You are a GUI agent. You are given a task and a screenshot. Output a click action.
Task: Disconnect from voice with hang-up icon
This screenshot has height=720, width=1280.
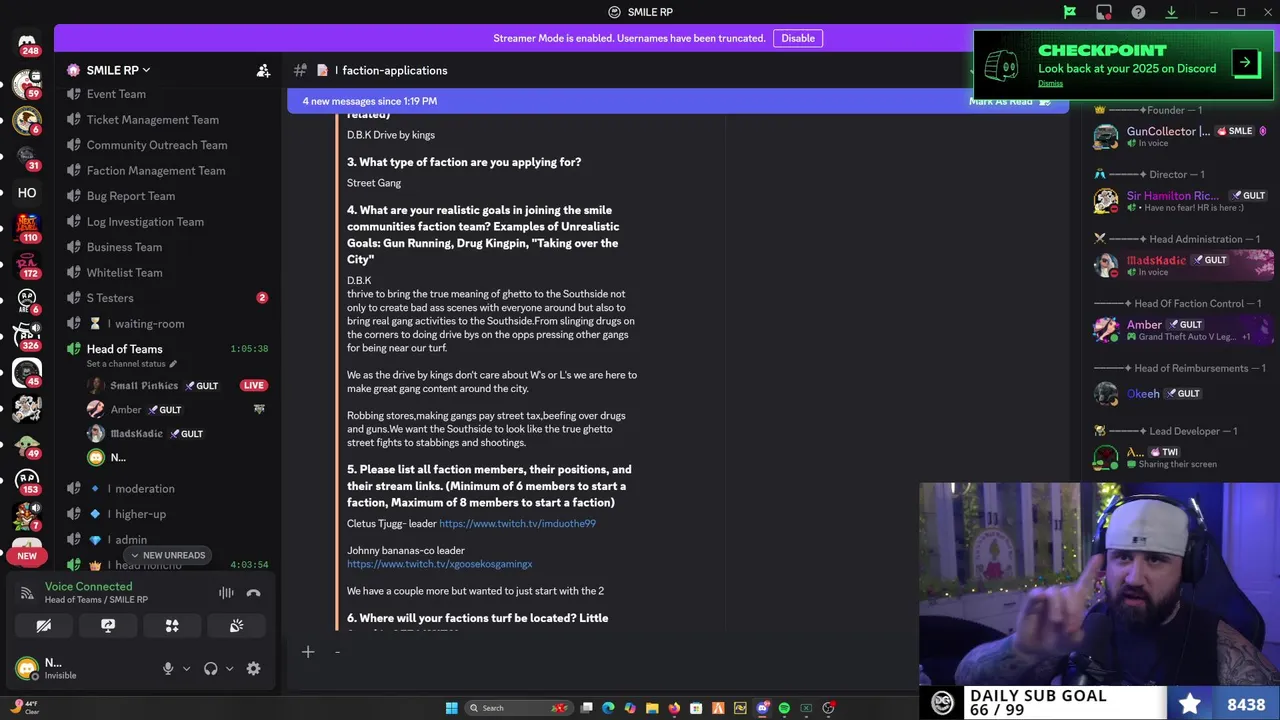pos(254,593)
